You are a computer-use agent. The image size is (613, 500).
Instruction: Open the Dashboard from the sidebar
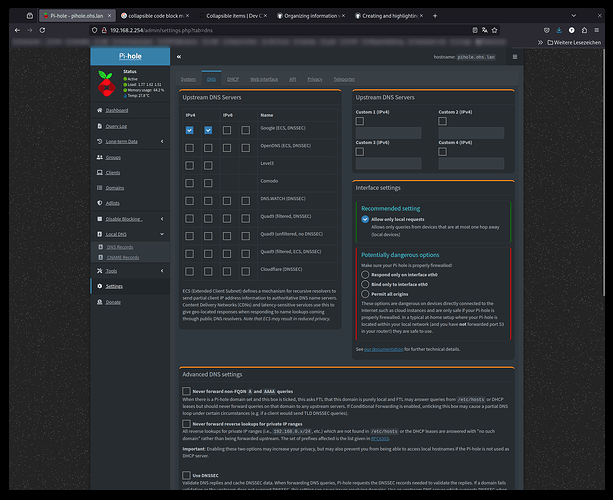point(117,110)
